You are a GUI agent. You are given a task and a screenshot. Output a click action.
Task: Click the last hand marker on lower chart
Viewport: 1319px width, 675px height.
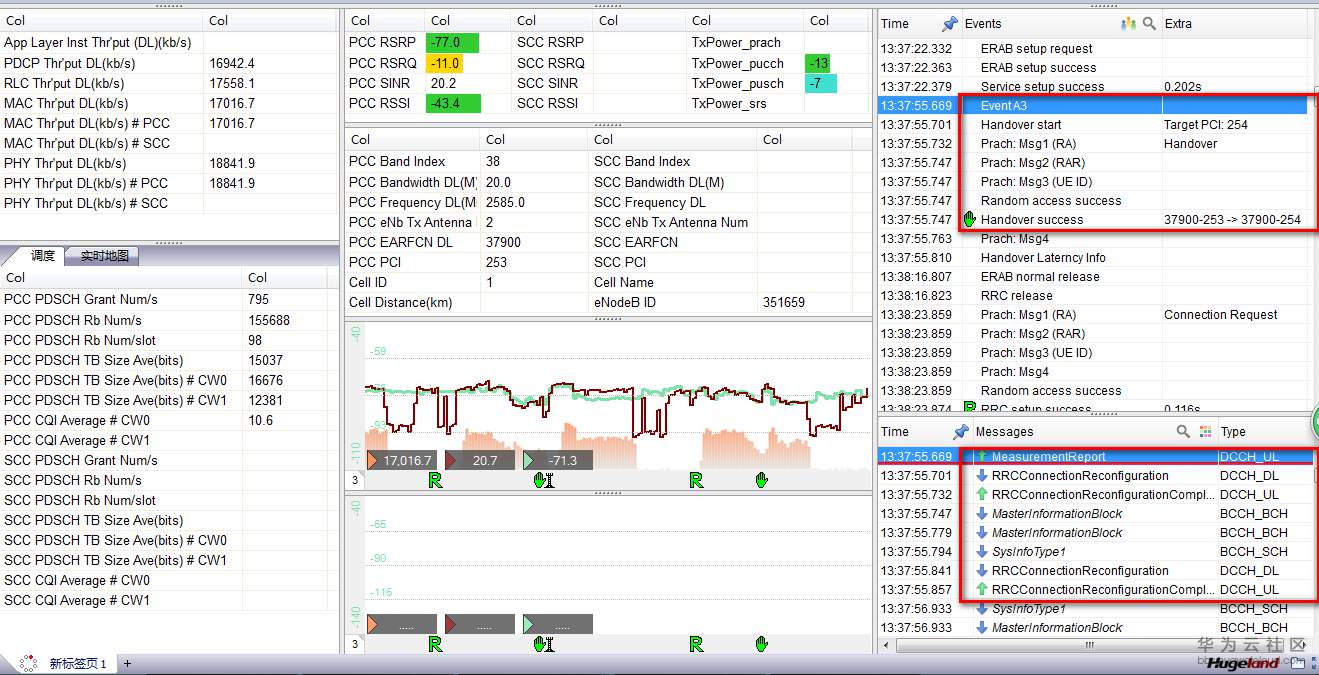[762, 644]
